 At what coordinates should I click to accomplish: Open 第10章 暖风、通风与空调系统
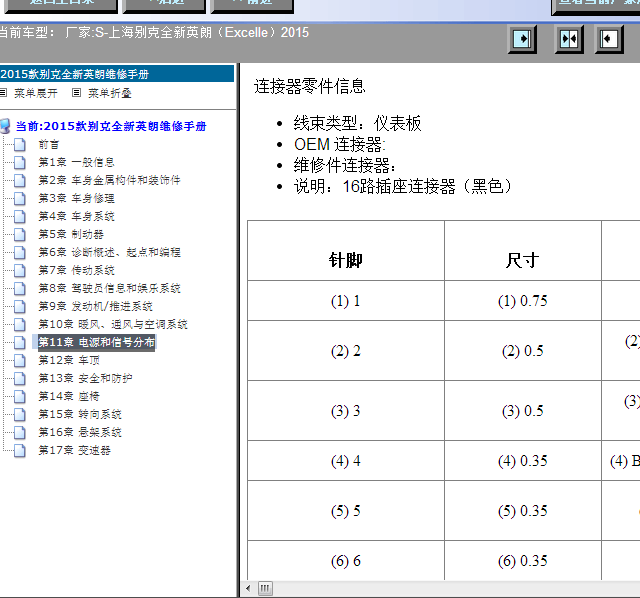(113, 325)
